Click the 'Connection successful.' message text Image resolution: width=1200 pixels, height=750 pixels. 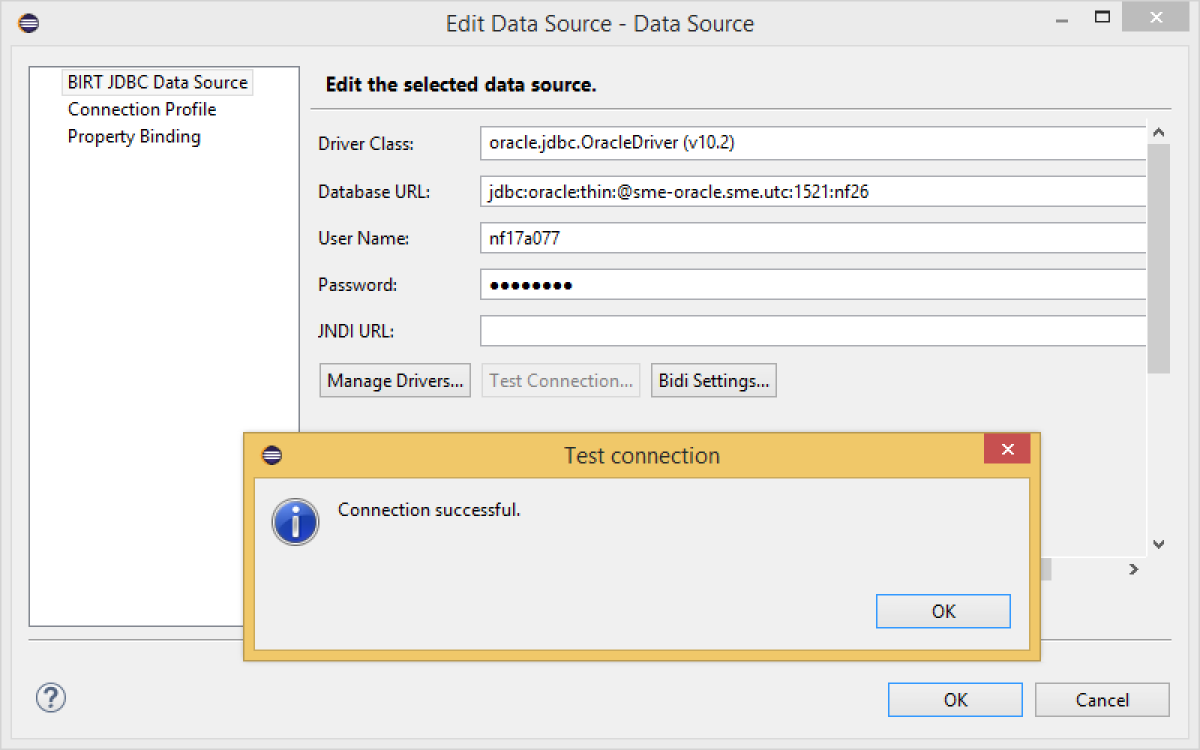(429, 510)
